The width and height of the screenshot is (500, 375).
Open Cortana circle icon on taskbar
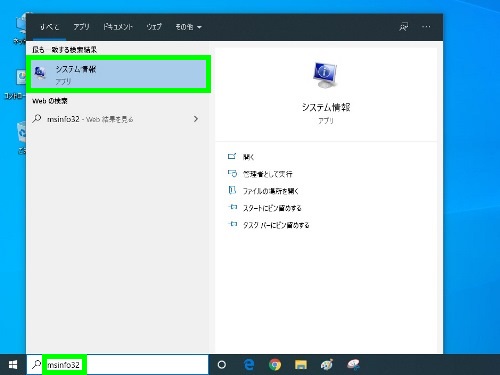click(x=222, y=365)
